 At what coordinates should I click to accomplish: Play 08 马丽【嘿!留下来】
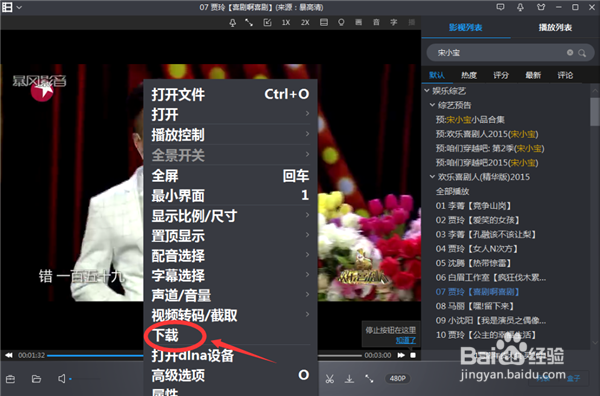click(x=475, y=306)
